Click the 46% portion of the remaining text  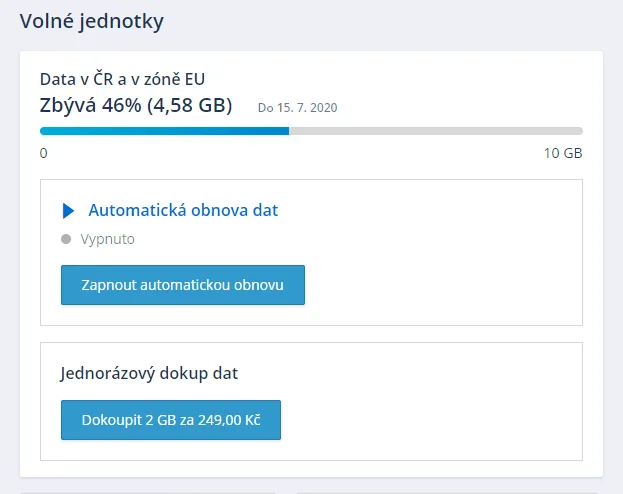pos(124,105)
